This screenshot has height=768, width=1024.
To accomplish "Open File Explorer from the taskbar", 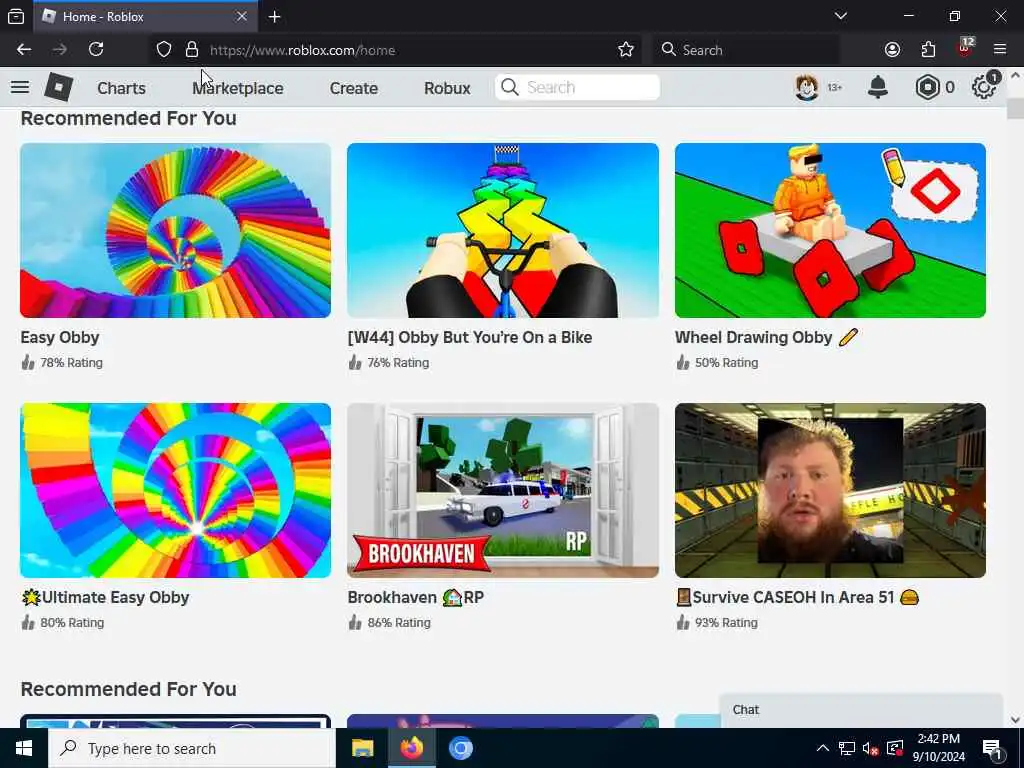I will (362, 748).
